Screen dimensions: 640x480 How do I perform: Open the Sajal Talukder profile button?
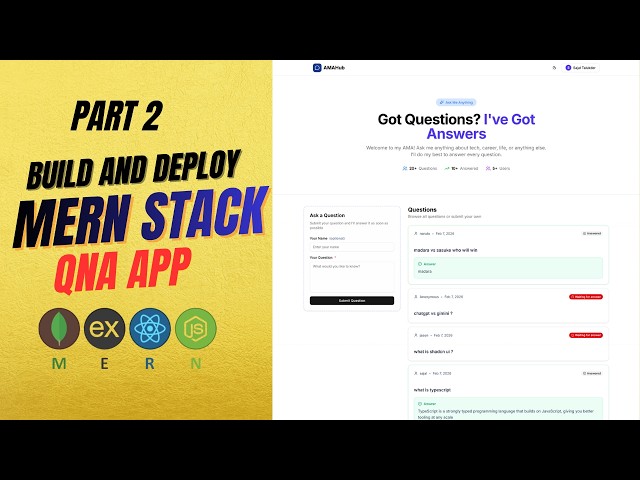(580, 68)
